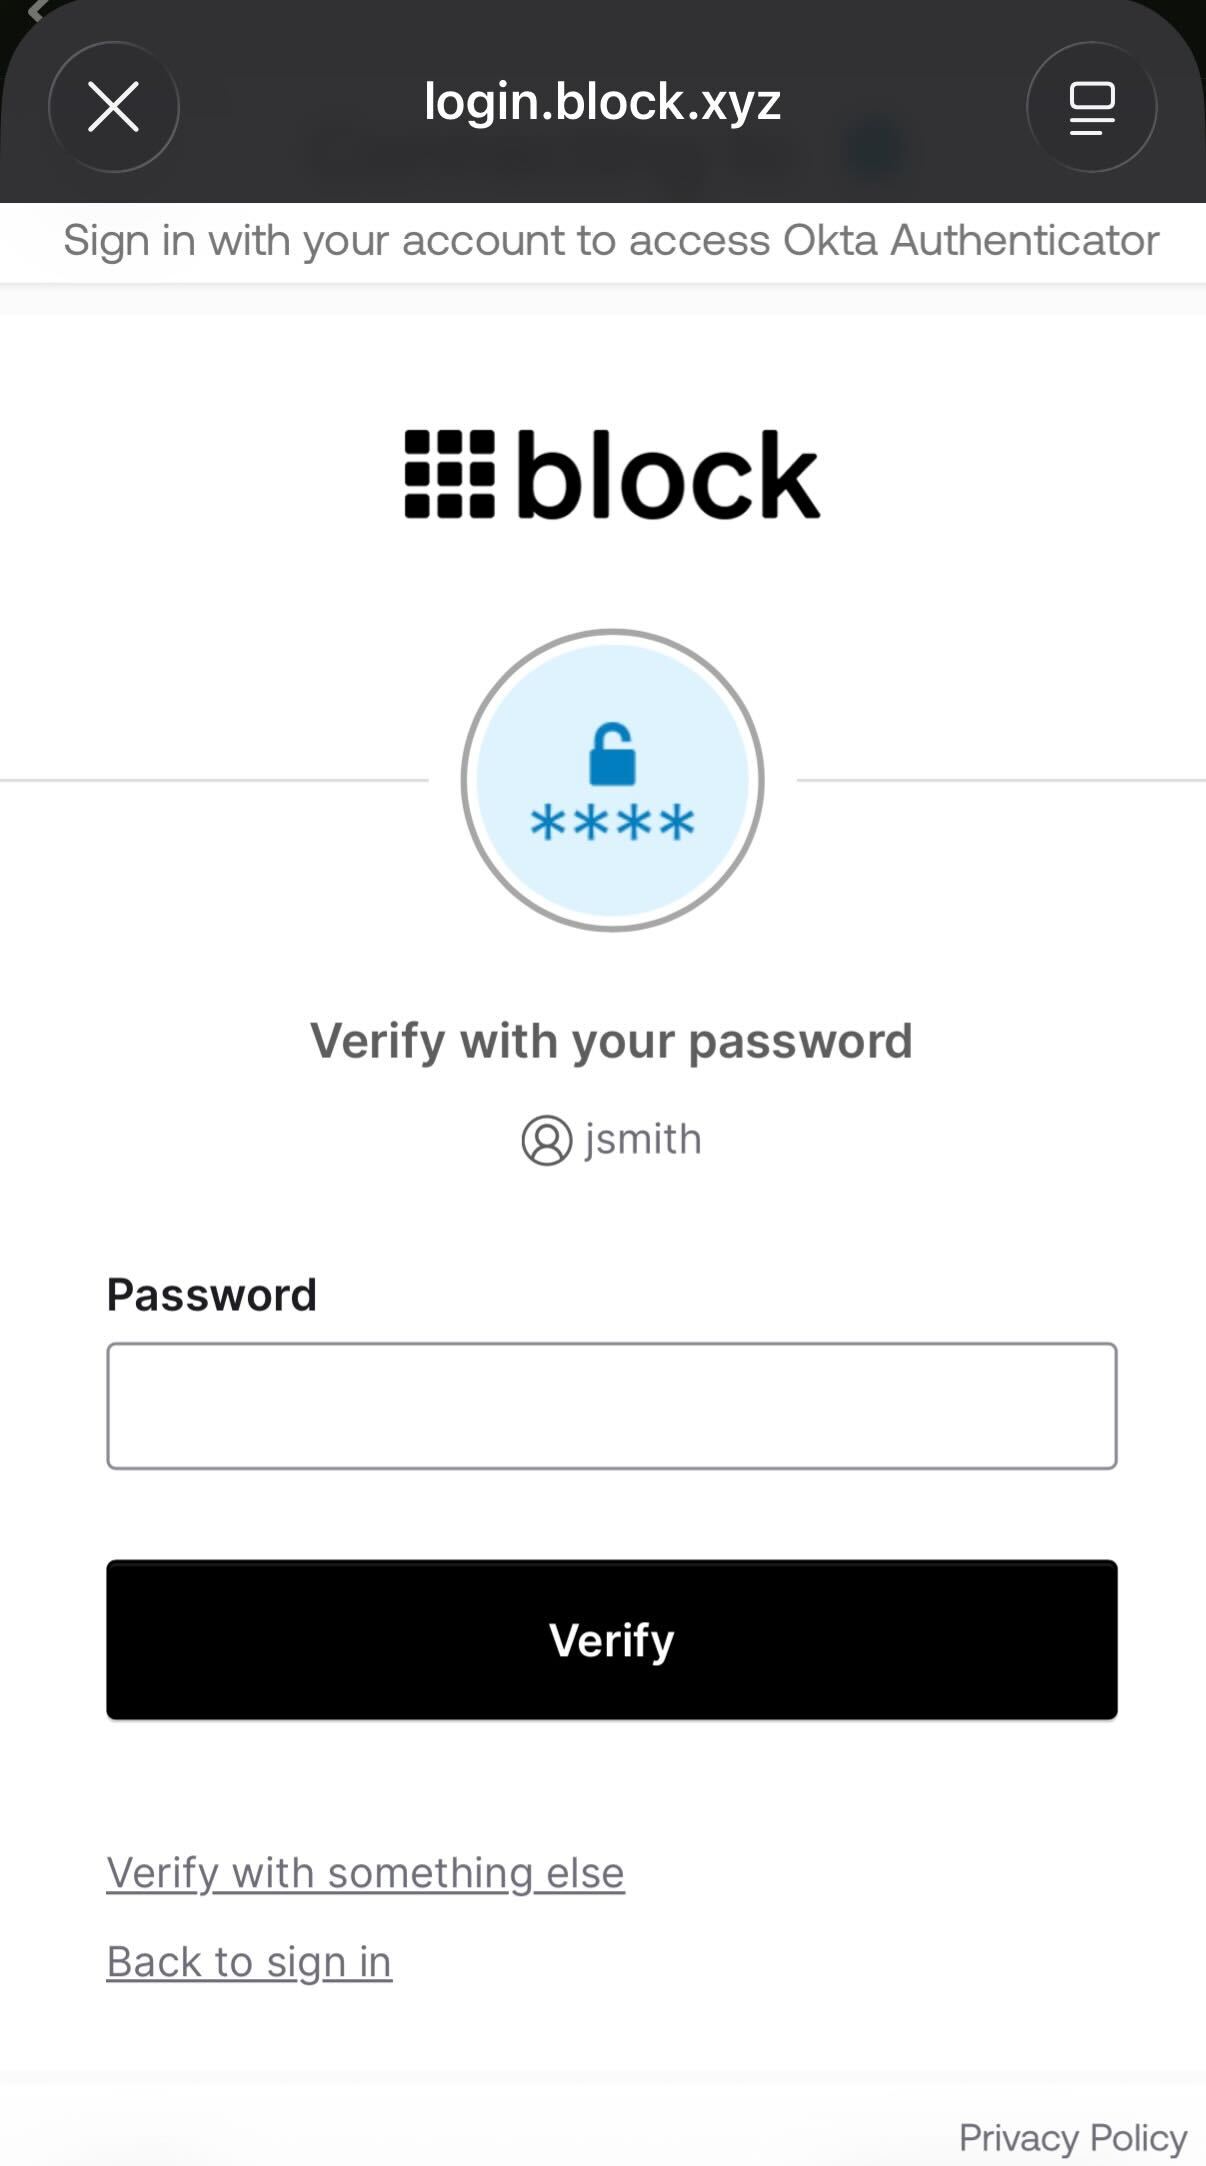Tap the jsmith username text
This screenshot has width=1206, height=2166.
coord(643,1140)
